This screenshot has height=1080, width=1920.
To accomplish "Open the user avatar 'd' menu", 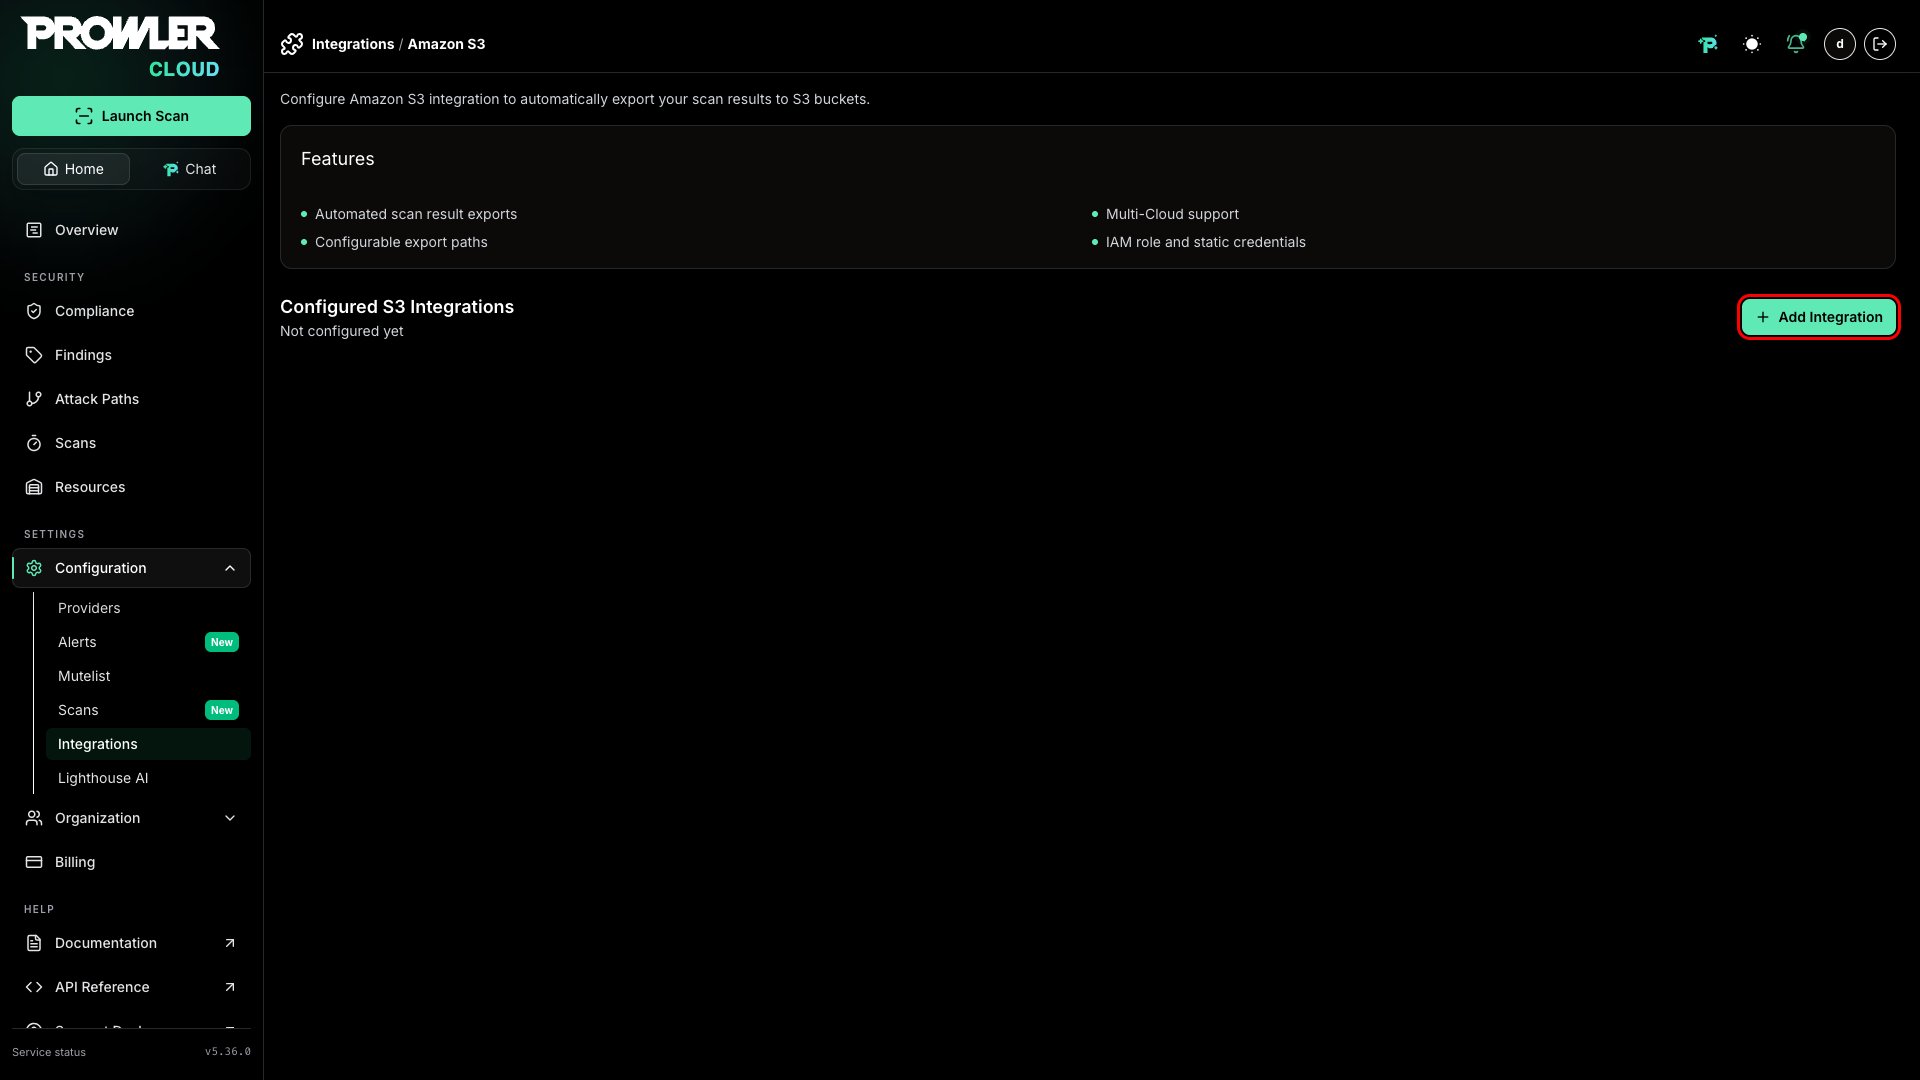I will (1840, 44).
